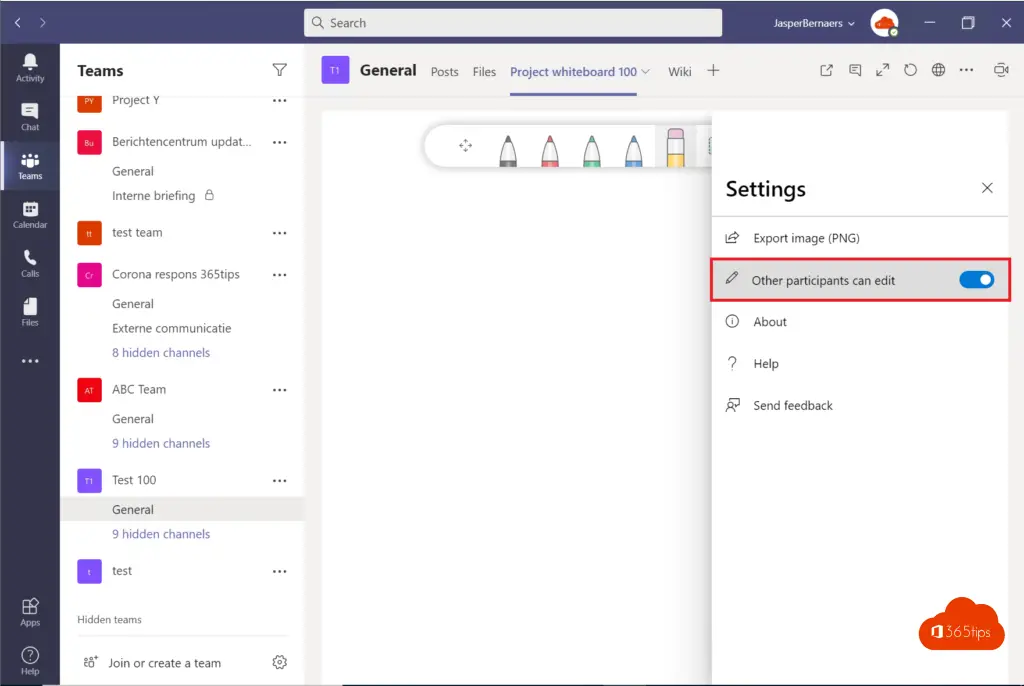Pick the eraser tool on whiteboard
Viewport: 1024px width, 686px height.
pos(675,147)
